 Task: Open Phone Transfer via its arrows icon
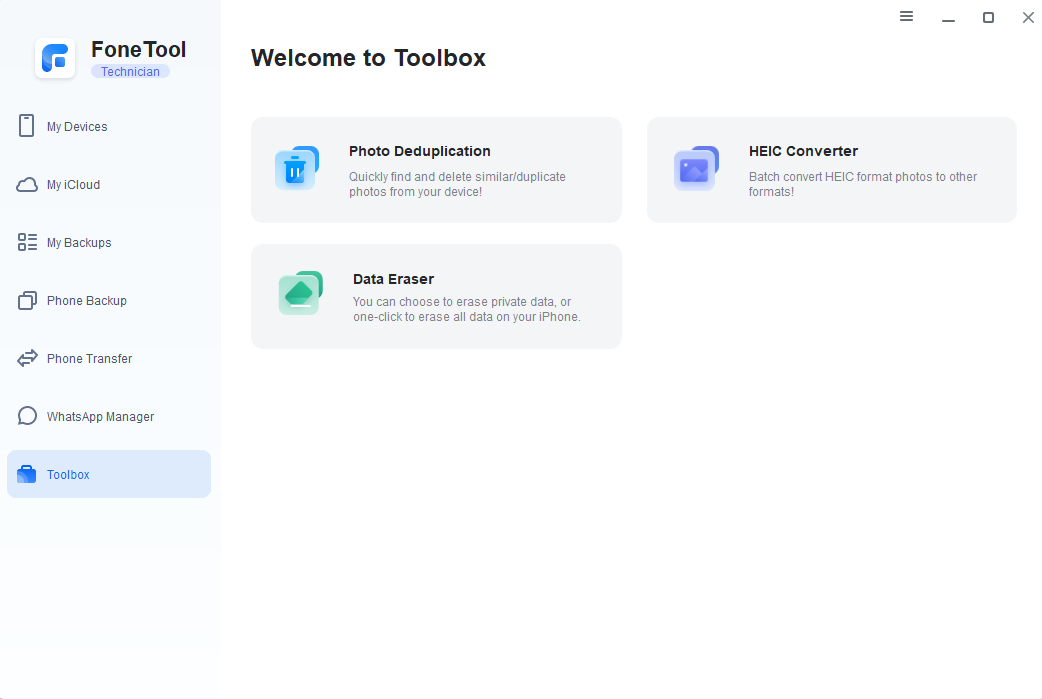[x=27, y=358]
